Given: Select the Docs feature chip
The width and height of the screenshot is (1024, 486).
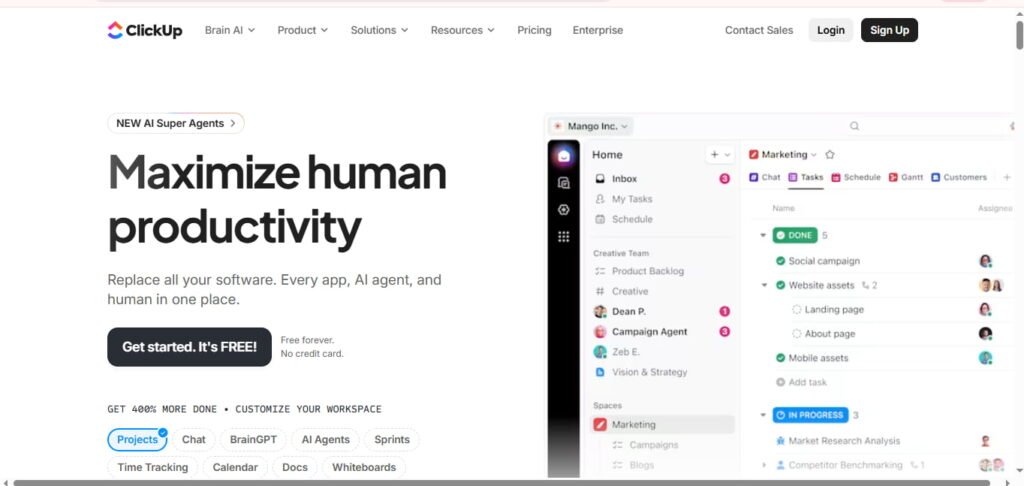Looking at the screenshot, I should point(295,467).
